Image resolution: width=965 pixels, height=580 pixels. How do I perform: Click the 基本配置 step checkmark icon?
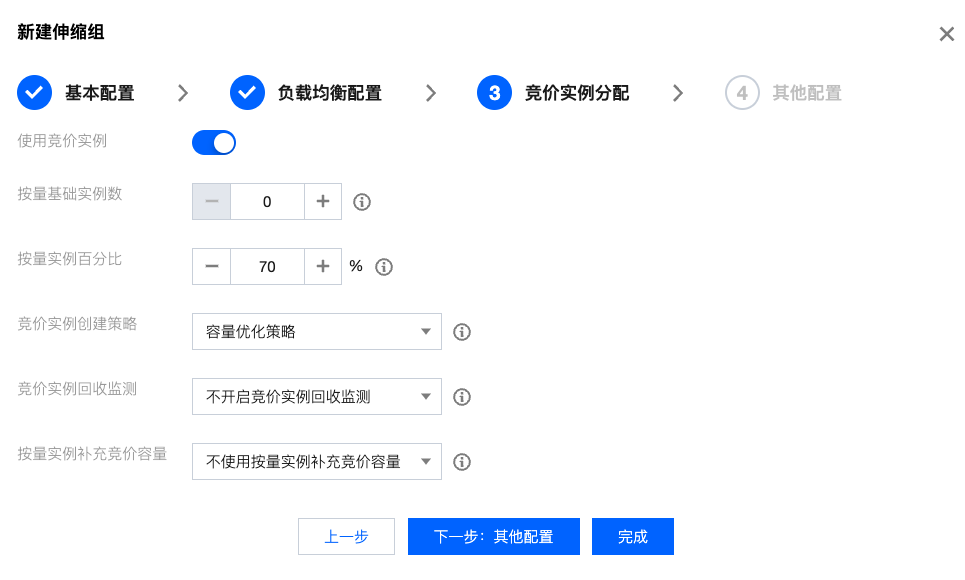click(x=35, y=93)
